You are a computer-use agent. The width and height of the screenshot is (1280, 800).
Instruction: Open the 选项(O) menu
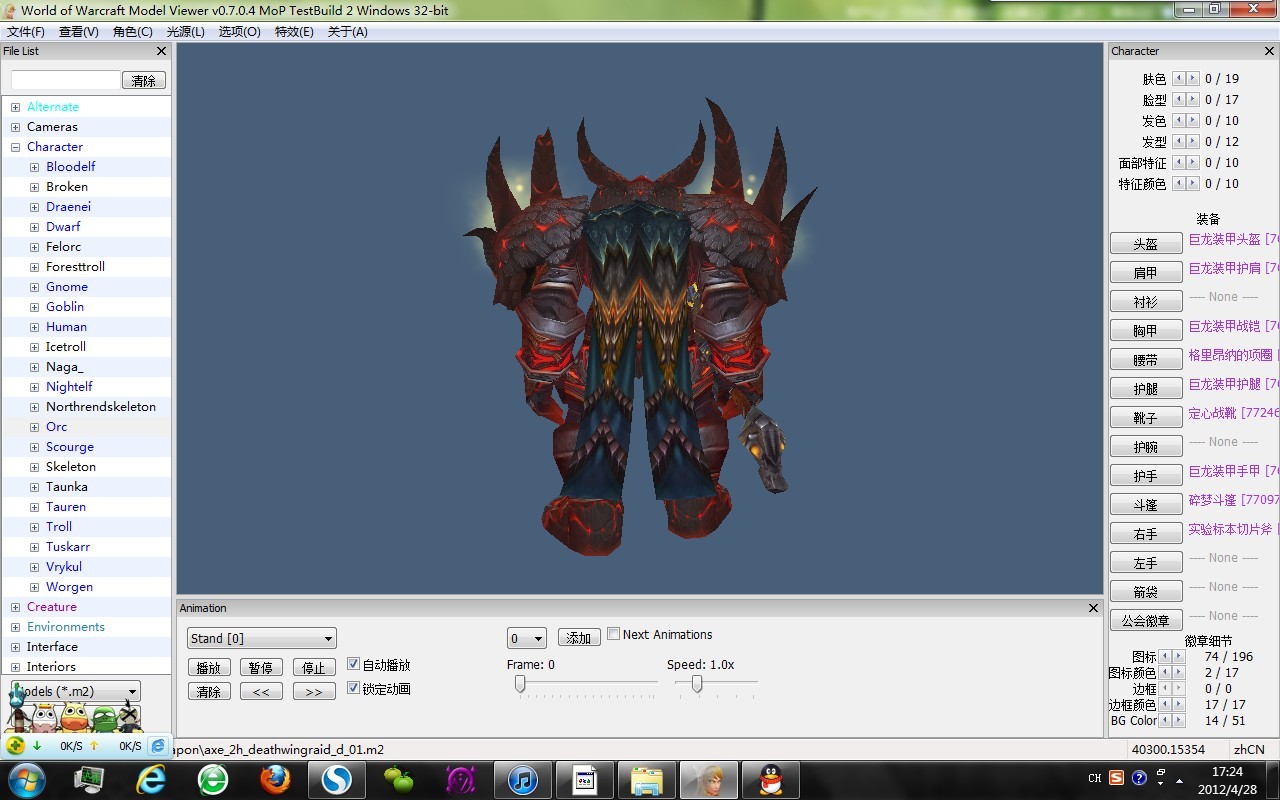click(x=239, y=31)
